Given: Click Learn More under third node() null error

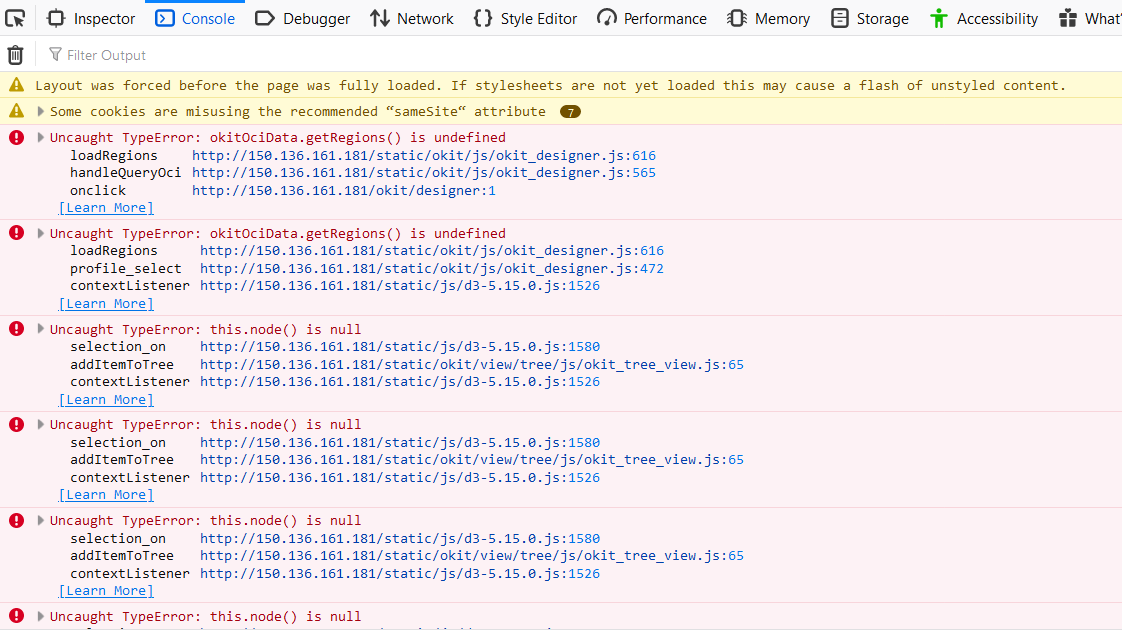Looking at the screenshot, I should [106, 591].
